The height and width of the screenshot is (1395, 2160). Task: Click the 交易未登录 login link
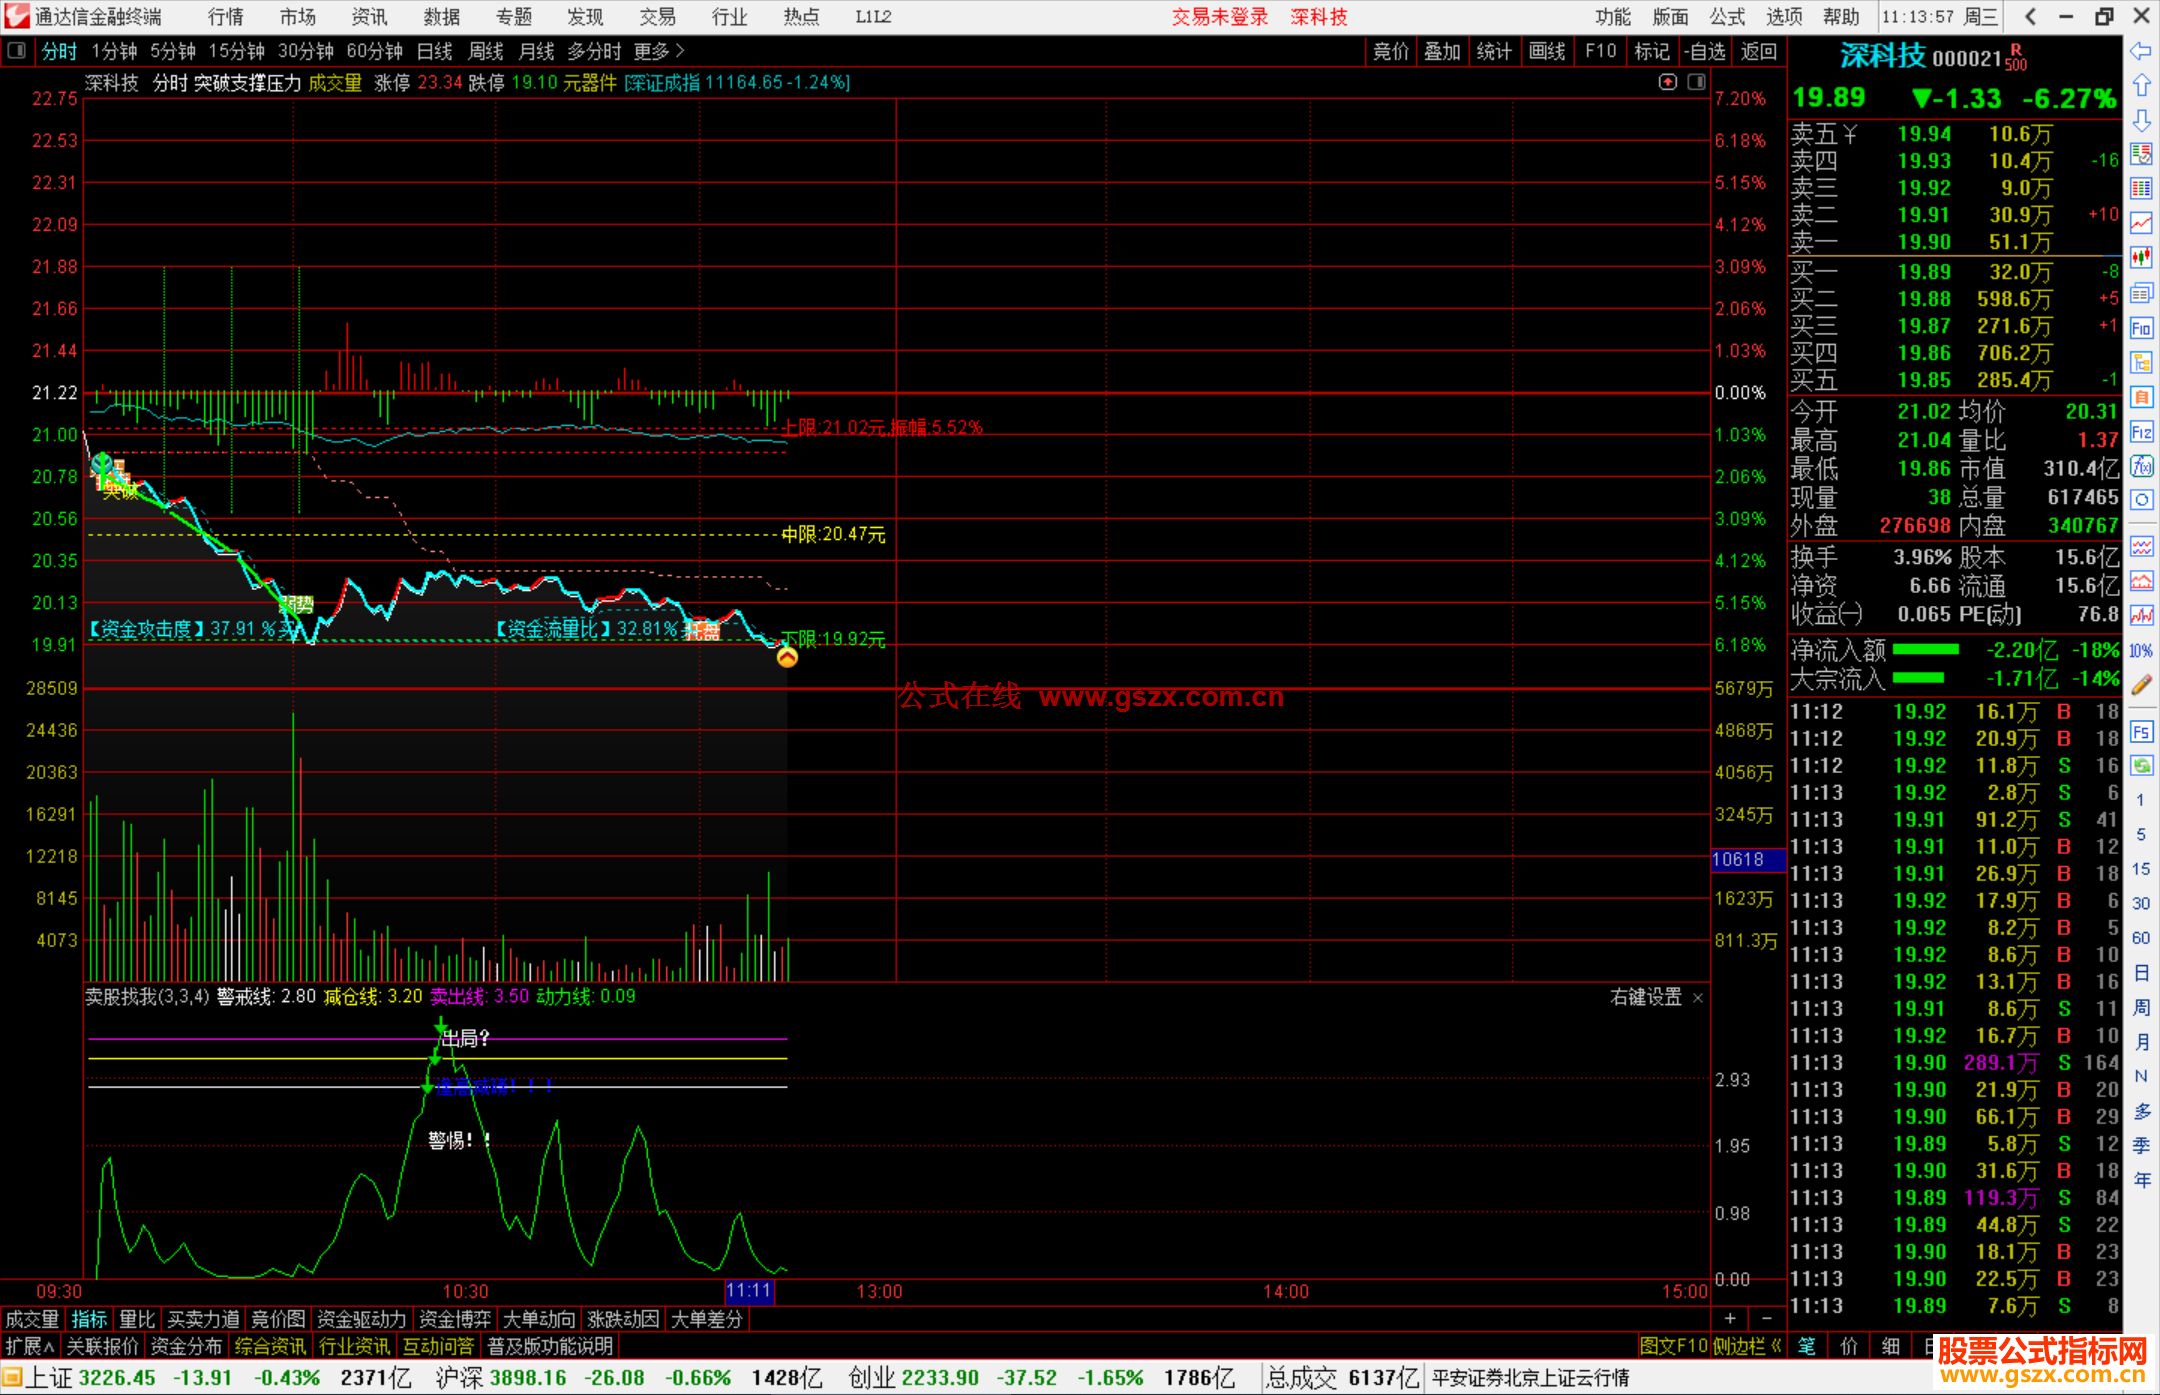[1219, 17]
